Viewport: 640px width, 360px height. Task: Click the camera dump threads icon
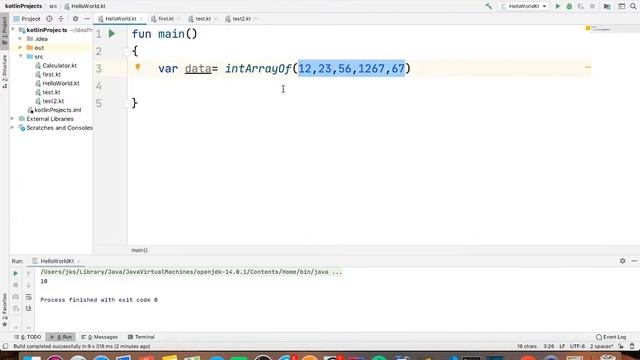[16, 297]
